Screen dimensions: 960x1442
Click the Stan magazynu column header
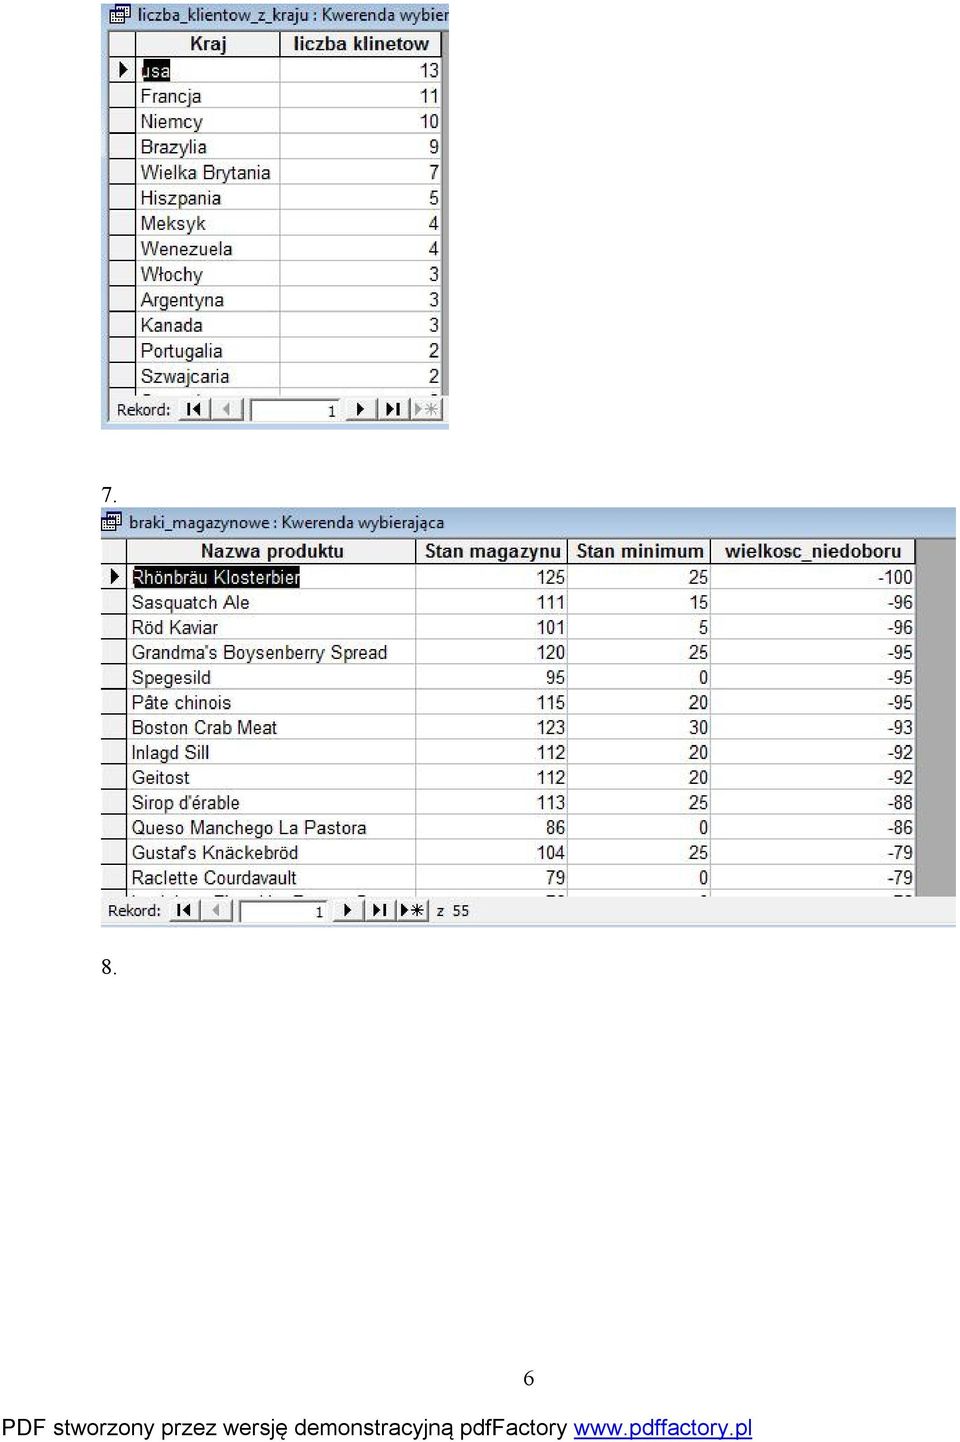click(492, 551)
